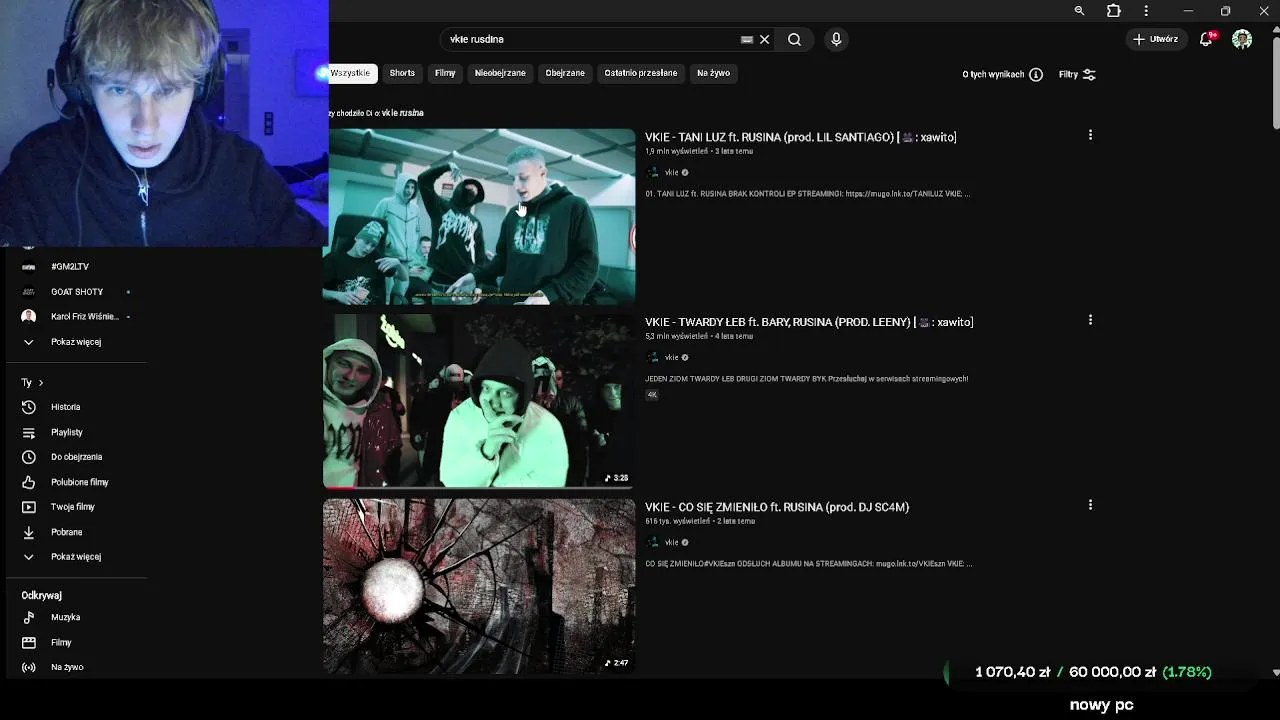
Task: Open vkie channel avatar under TWARDY ŁEB
Action: click(x=653, y=357)
